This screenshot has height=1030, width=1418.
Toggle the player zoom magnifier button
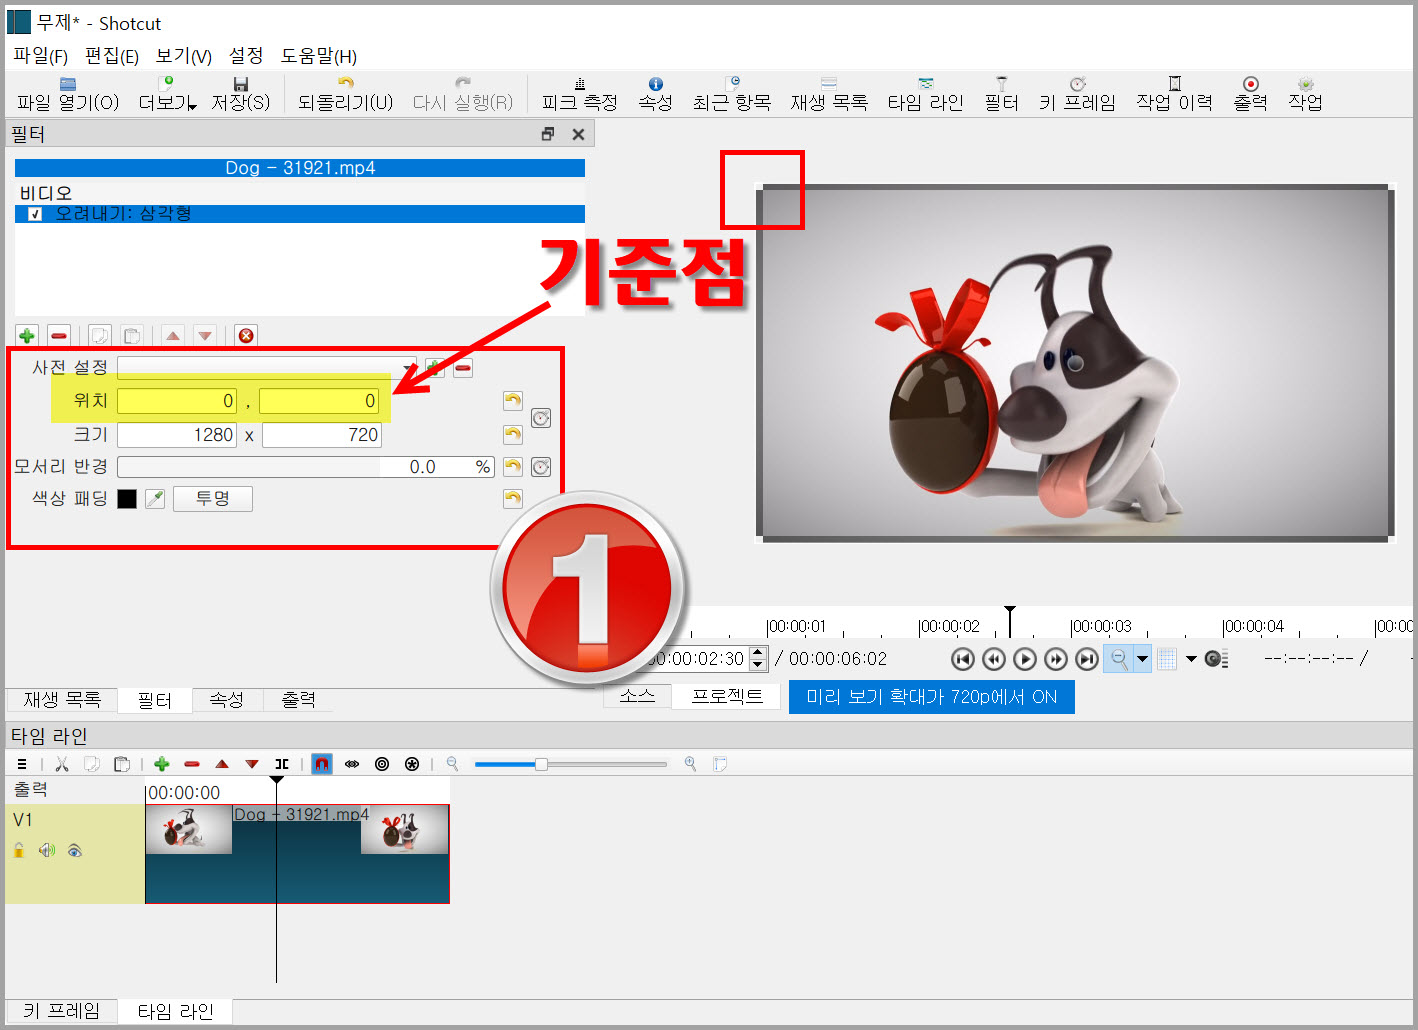1119,659
